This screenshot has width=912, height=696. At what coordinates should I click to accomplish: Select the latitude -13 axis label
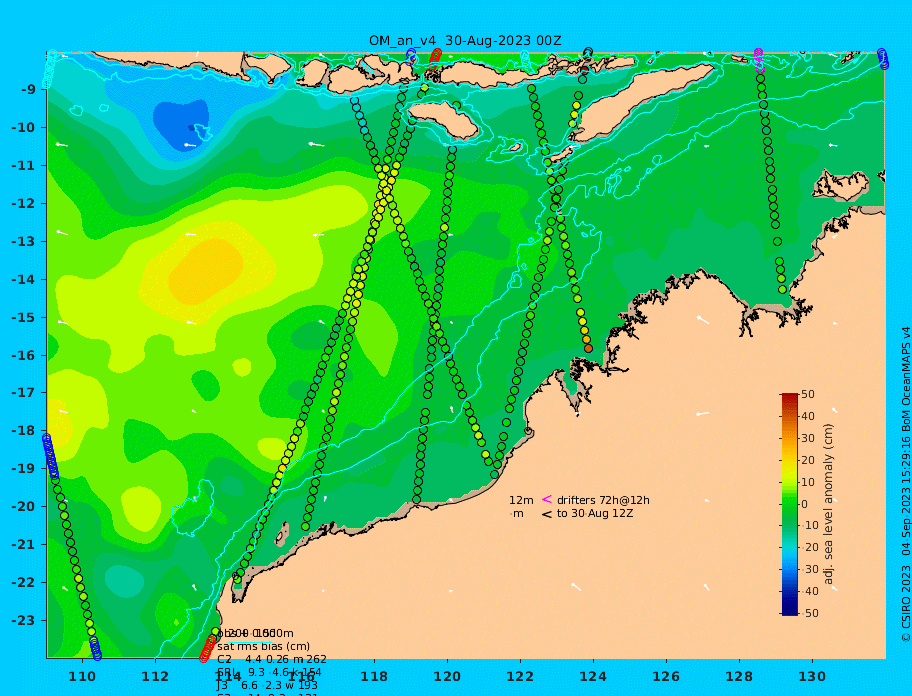(x=23, y=241)
